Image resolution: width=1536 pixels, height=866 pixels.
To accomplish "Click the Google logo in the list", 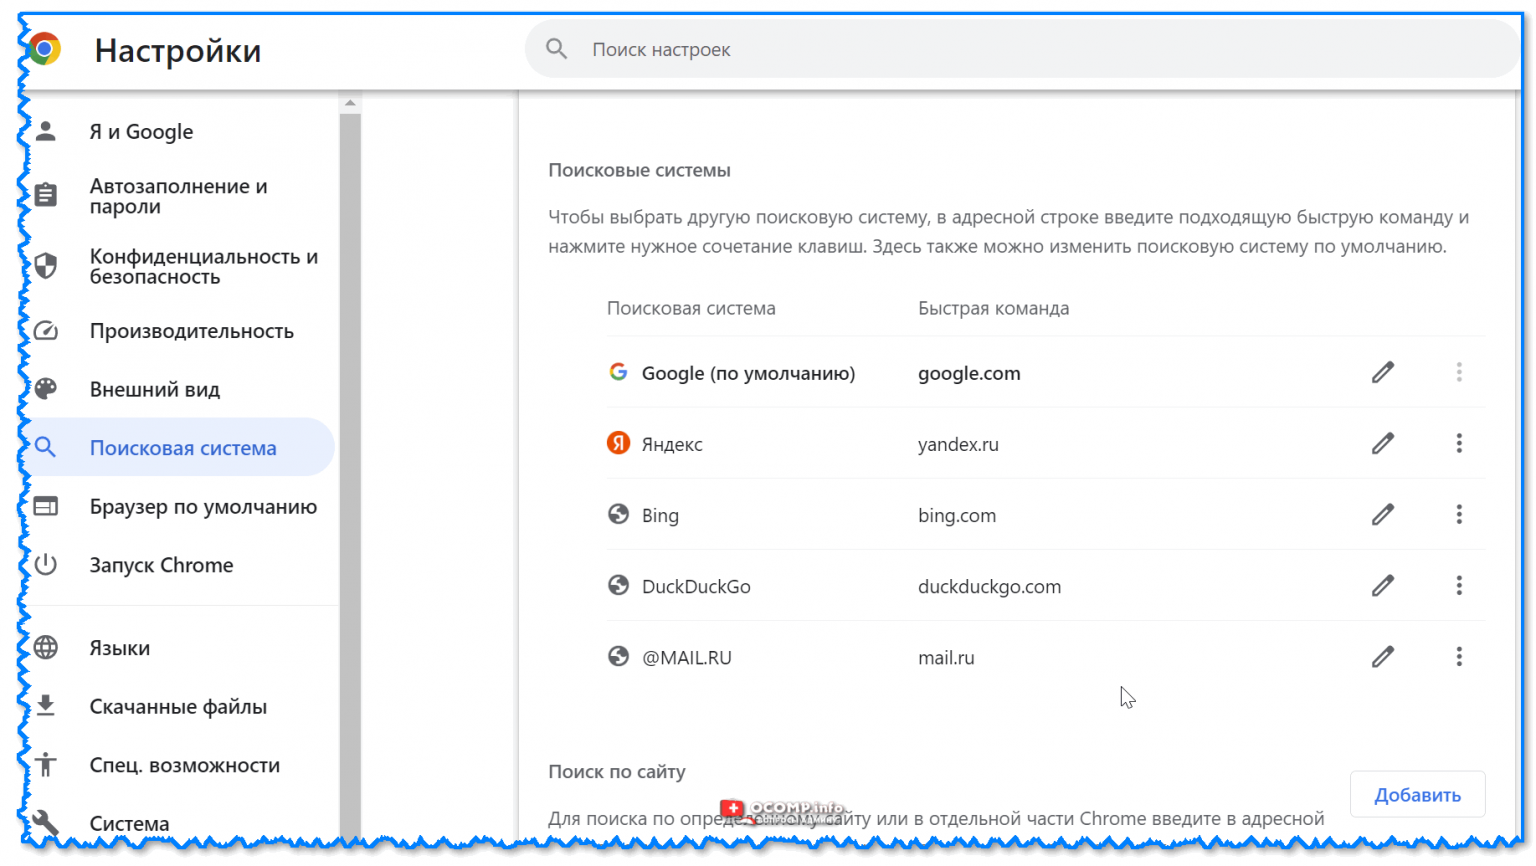I will coord(619,372).
